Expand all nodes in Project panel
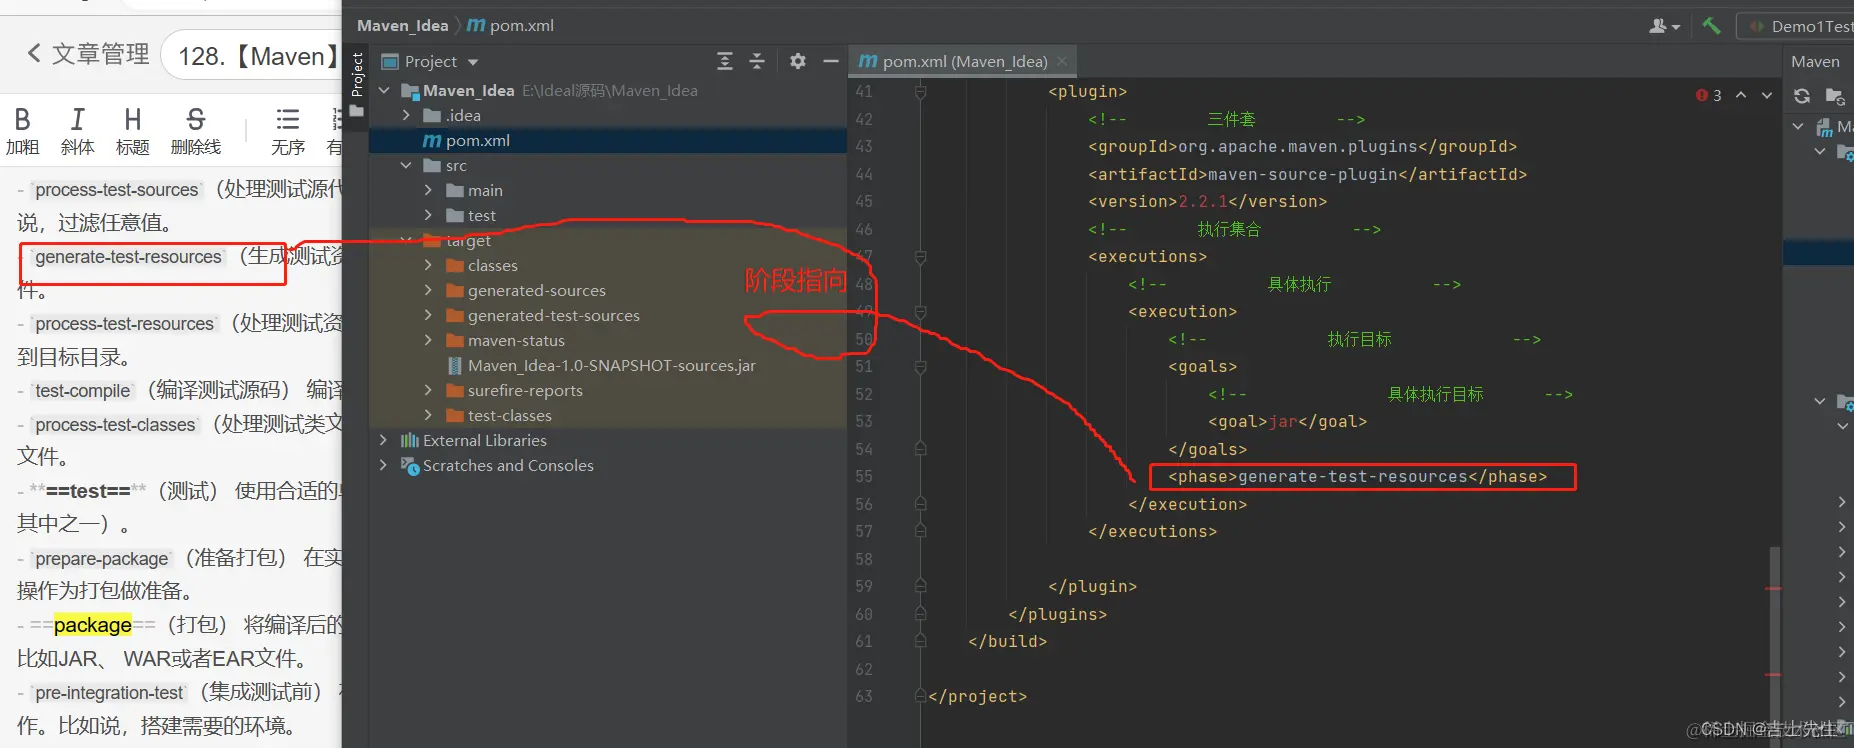The height and width of the screenshot is (748, 1854). pyautogui.click(x=725, y=62)
